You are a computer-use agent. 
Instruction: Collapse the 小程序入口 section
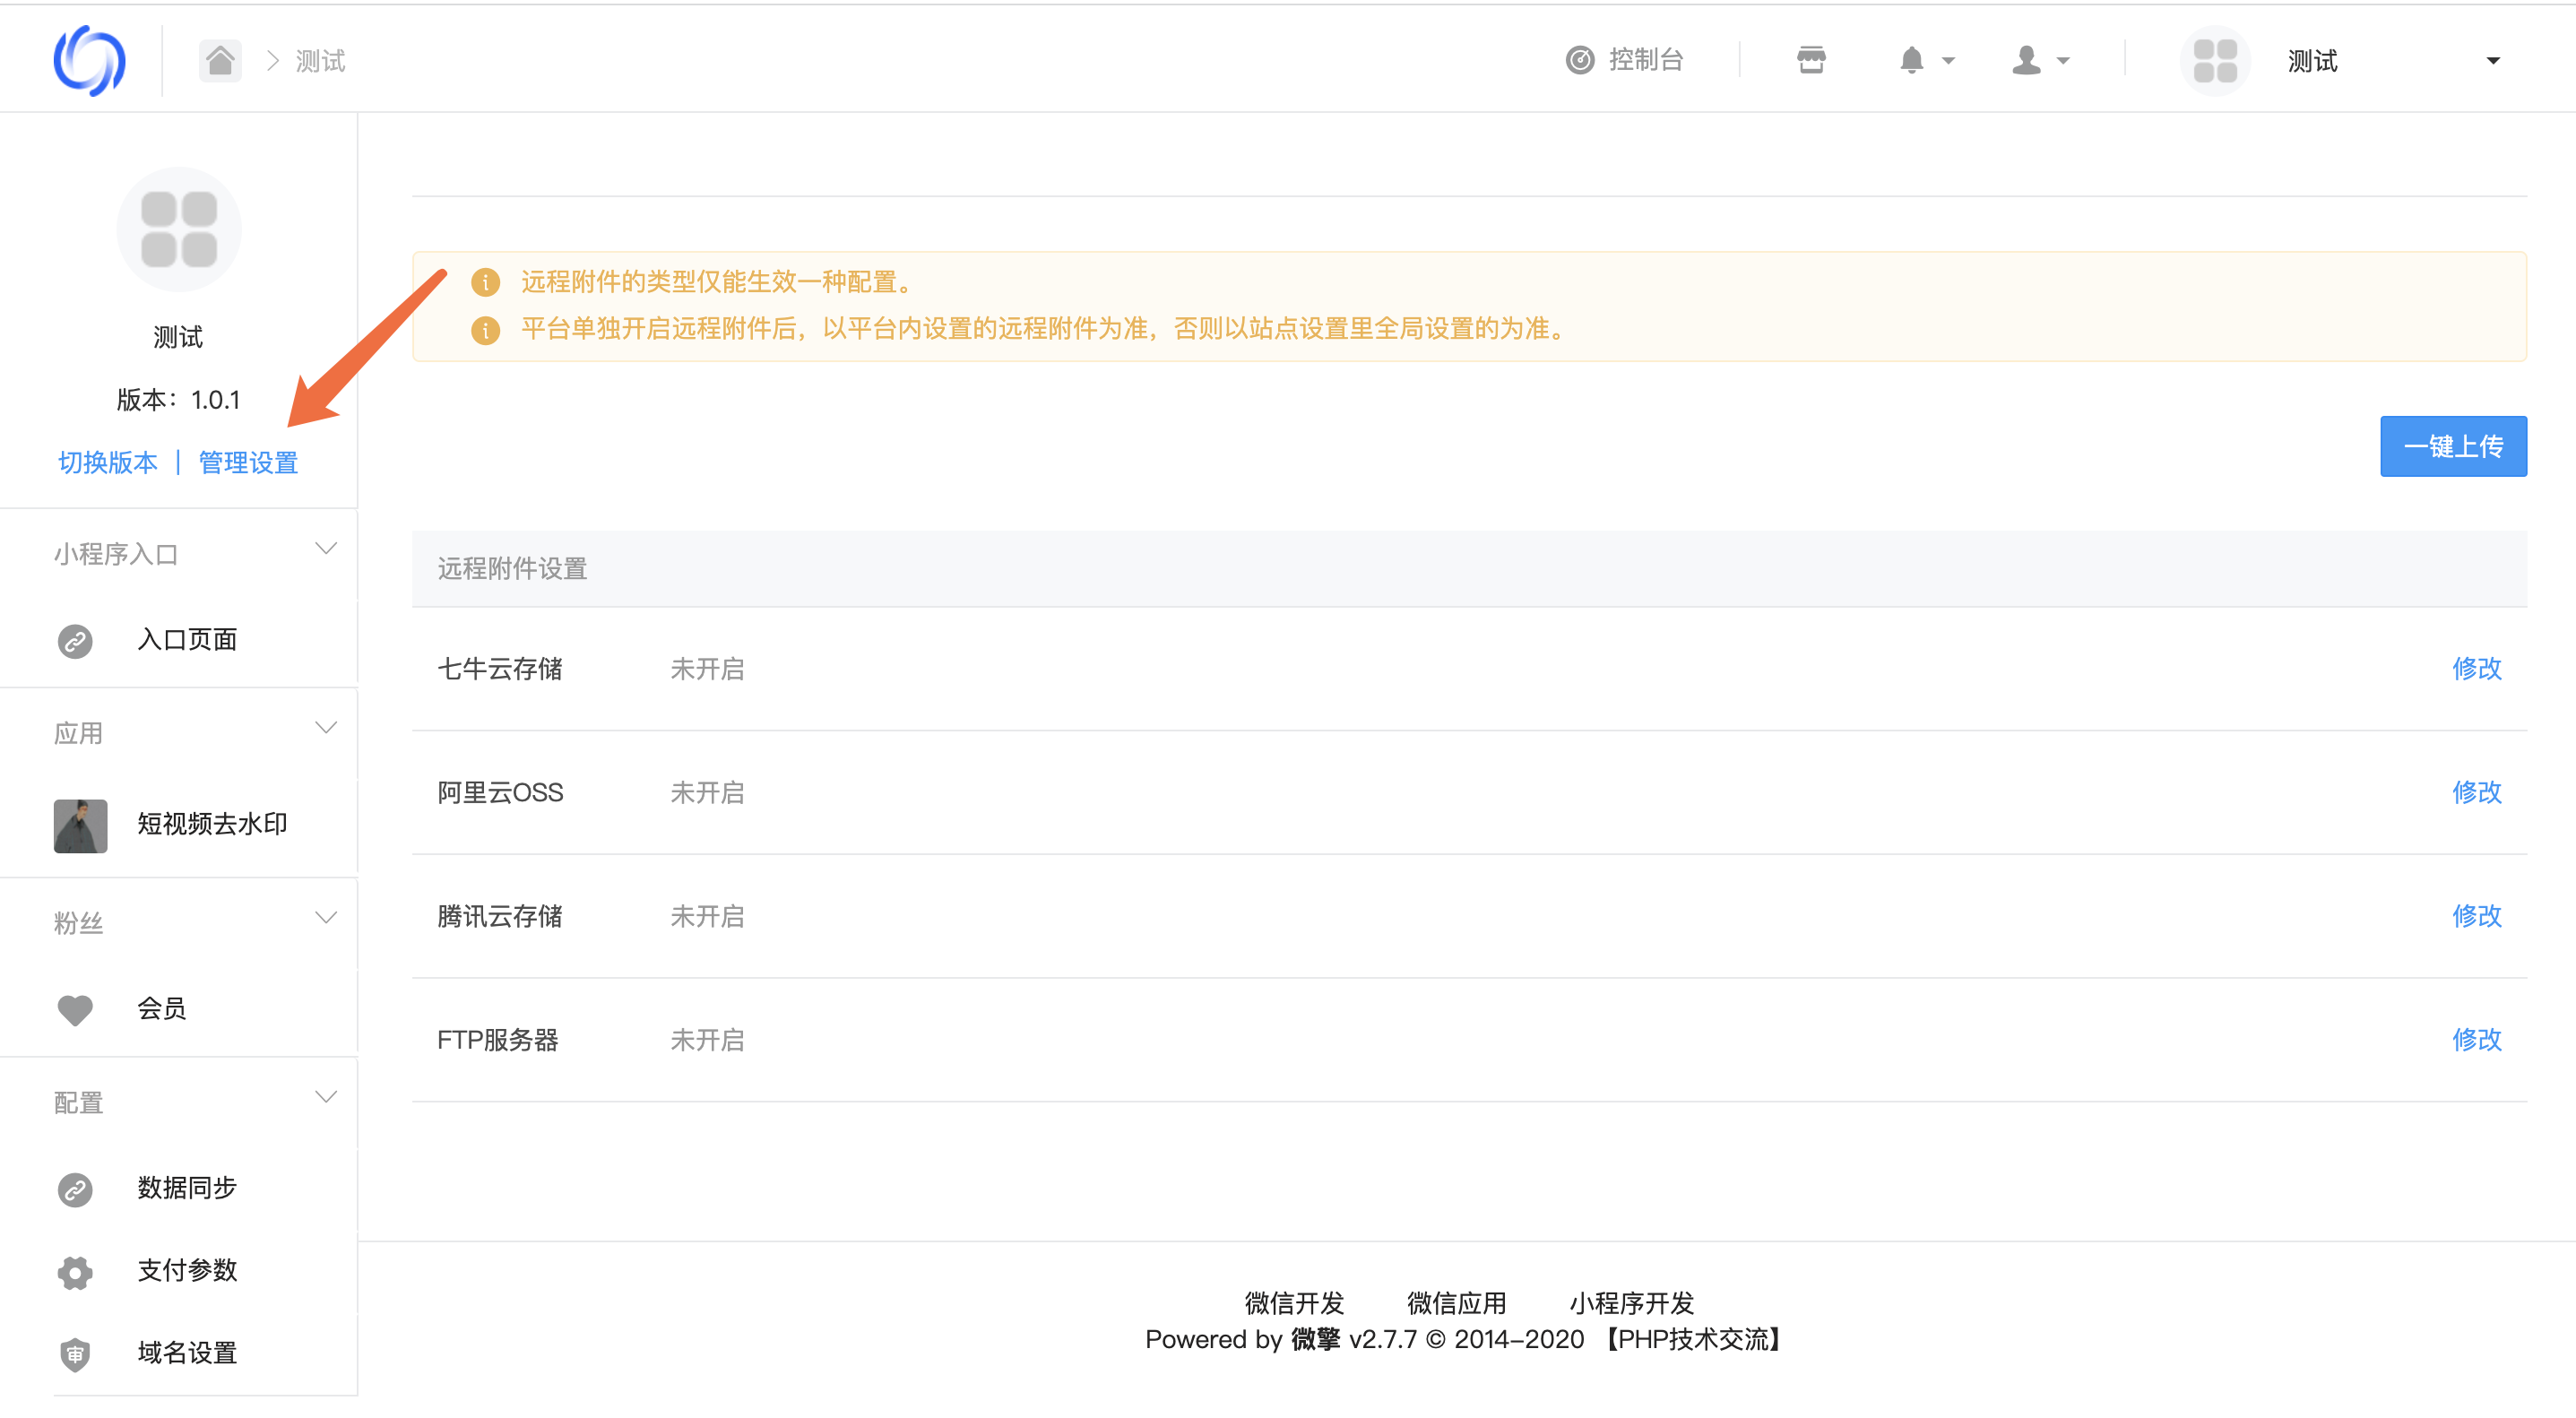(325, 548)
